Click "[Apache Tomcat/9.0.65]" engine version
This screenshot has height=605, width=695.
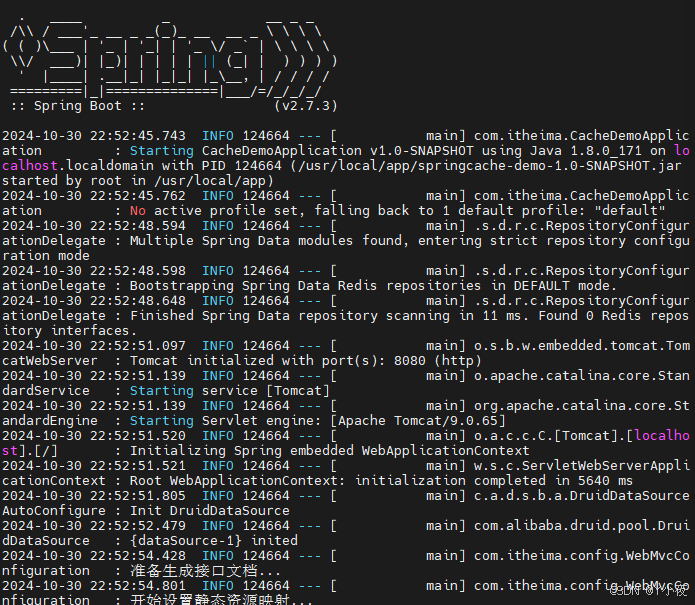(418, 421)
